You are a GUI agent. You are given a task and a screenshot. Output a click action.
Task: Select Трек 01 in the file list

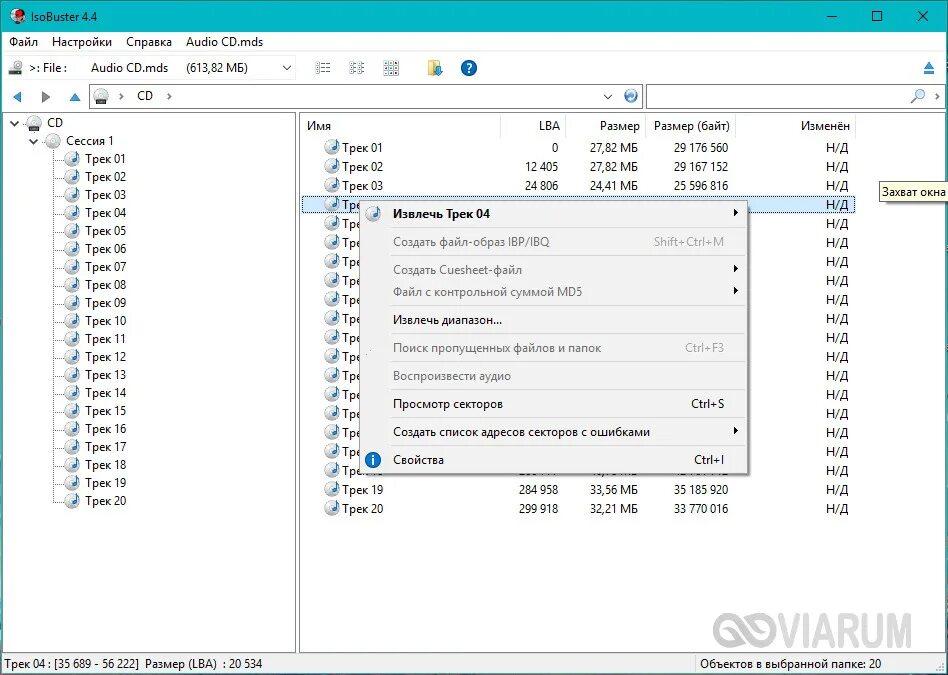(x=362, y=148)
